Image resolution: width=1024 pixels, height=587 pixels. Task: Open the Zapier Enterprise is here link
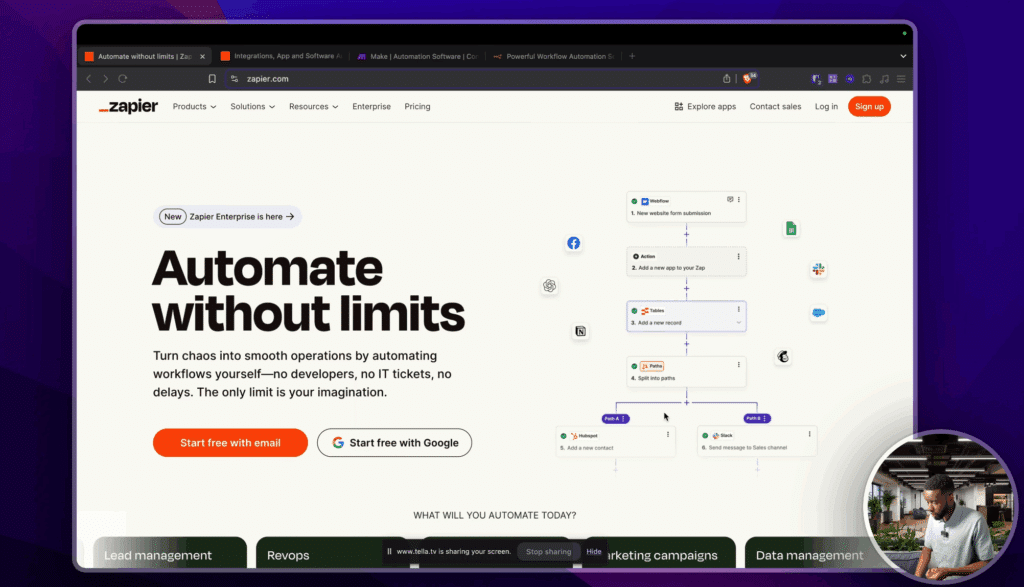(229, 216)
